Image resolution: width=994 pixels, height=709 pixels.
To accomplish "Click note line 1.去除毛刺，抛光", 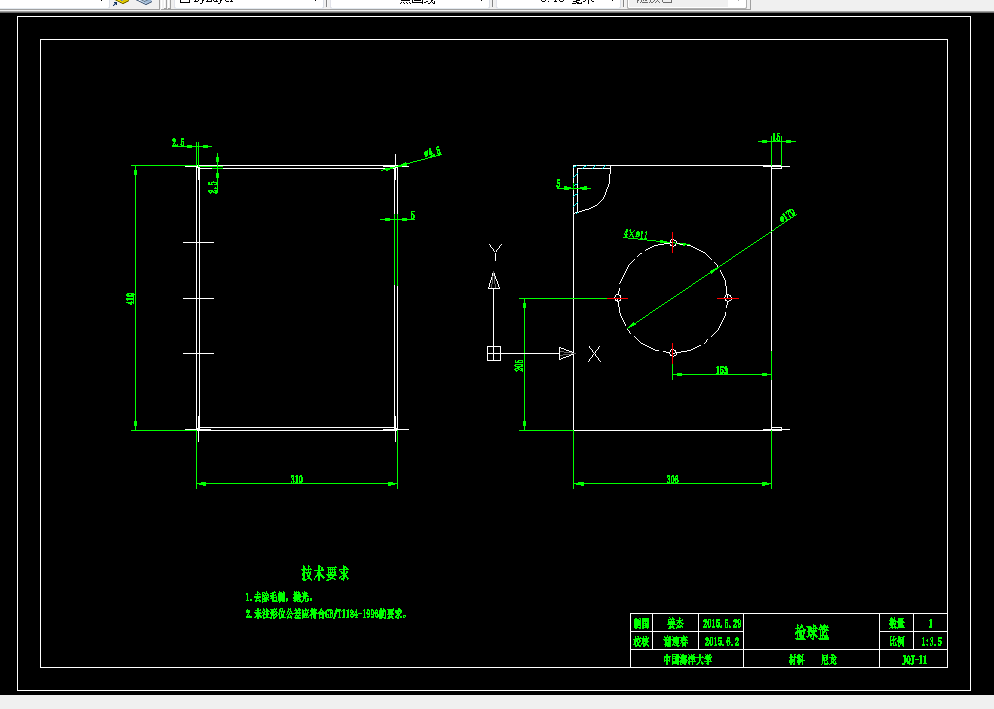I will (279, 597).
